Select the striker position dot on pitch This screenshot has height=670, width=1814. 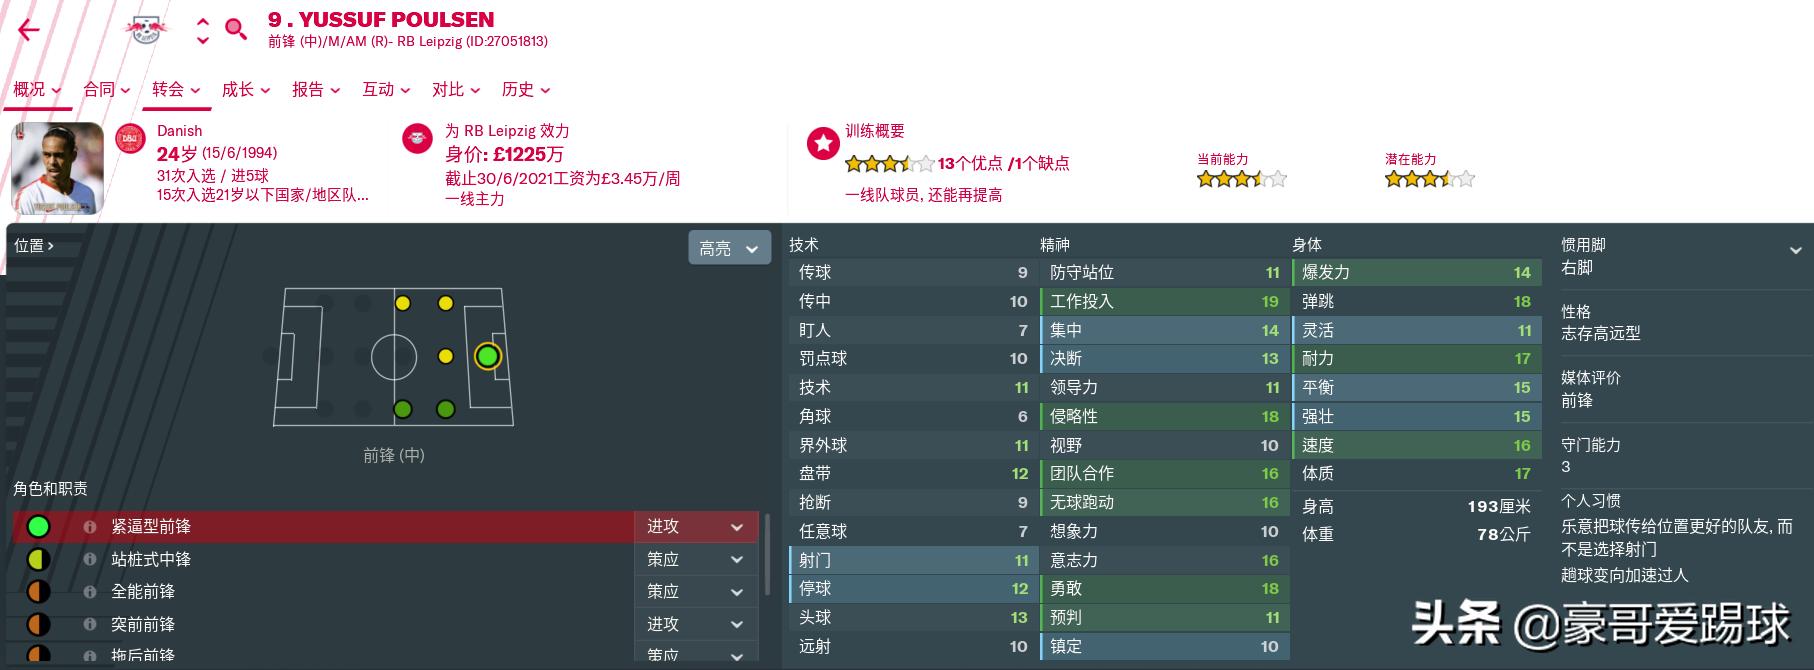487,356
